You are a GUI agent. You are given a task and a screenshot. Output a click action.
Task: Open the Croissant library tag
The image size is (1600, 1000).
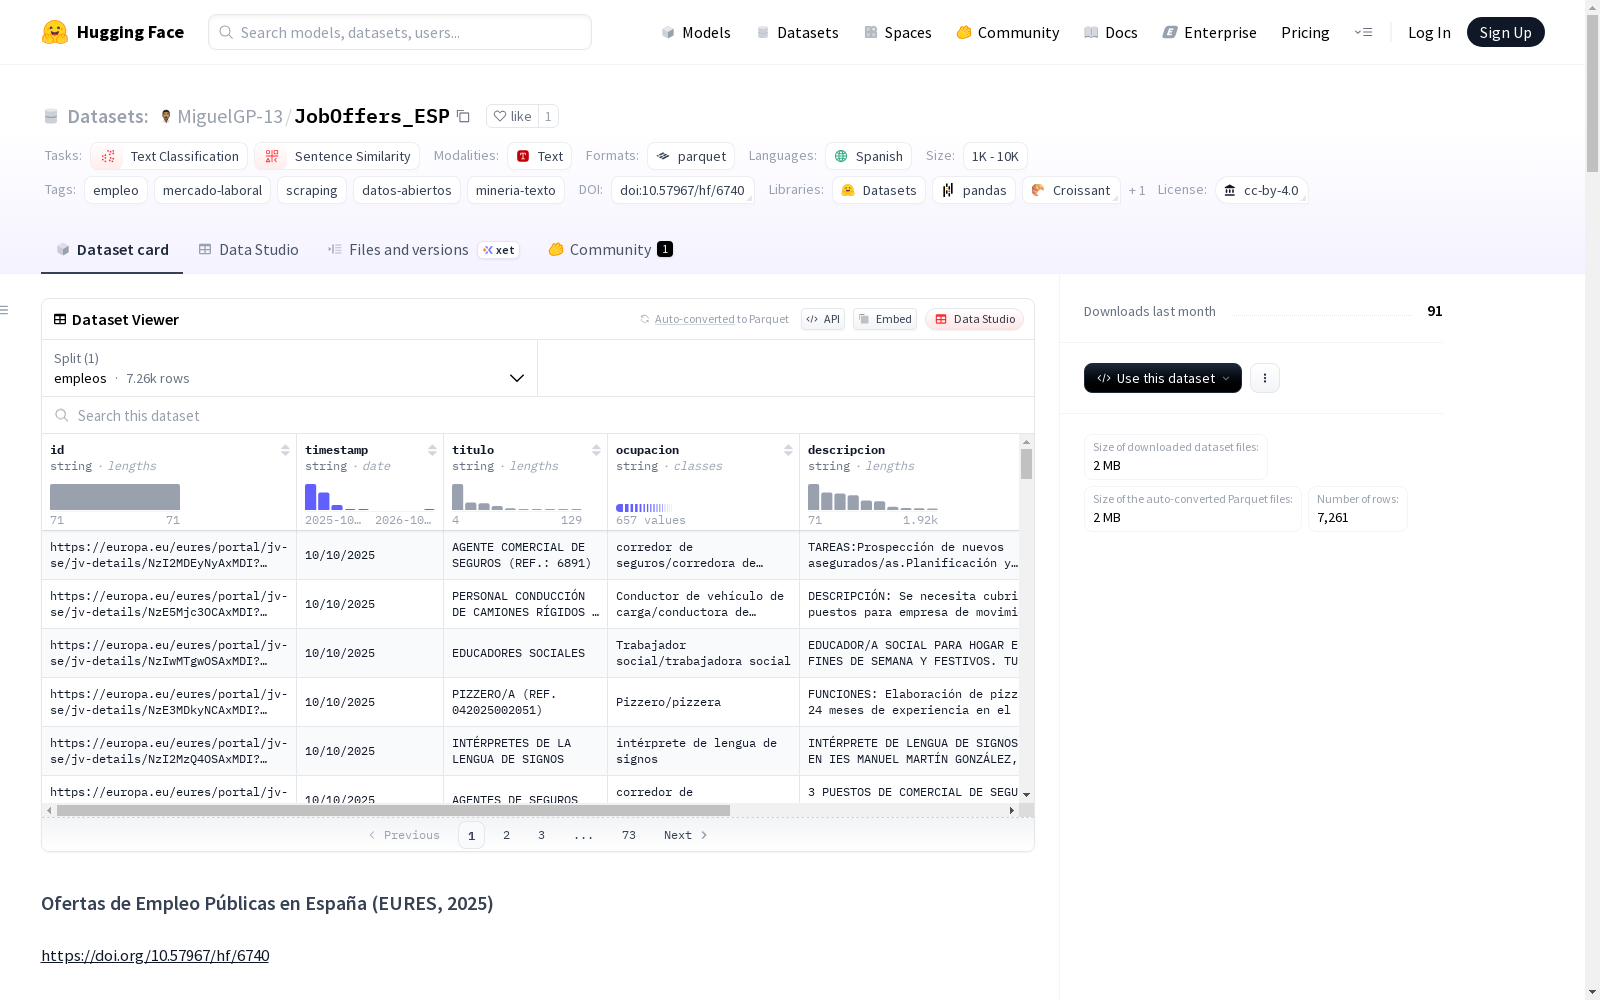(x=1071, y=190)
